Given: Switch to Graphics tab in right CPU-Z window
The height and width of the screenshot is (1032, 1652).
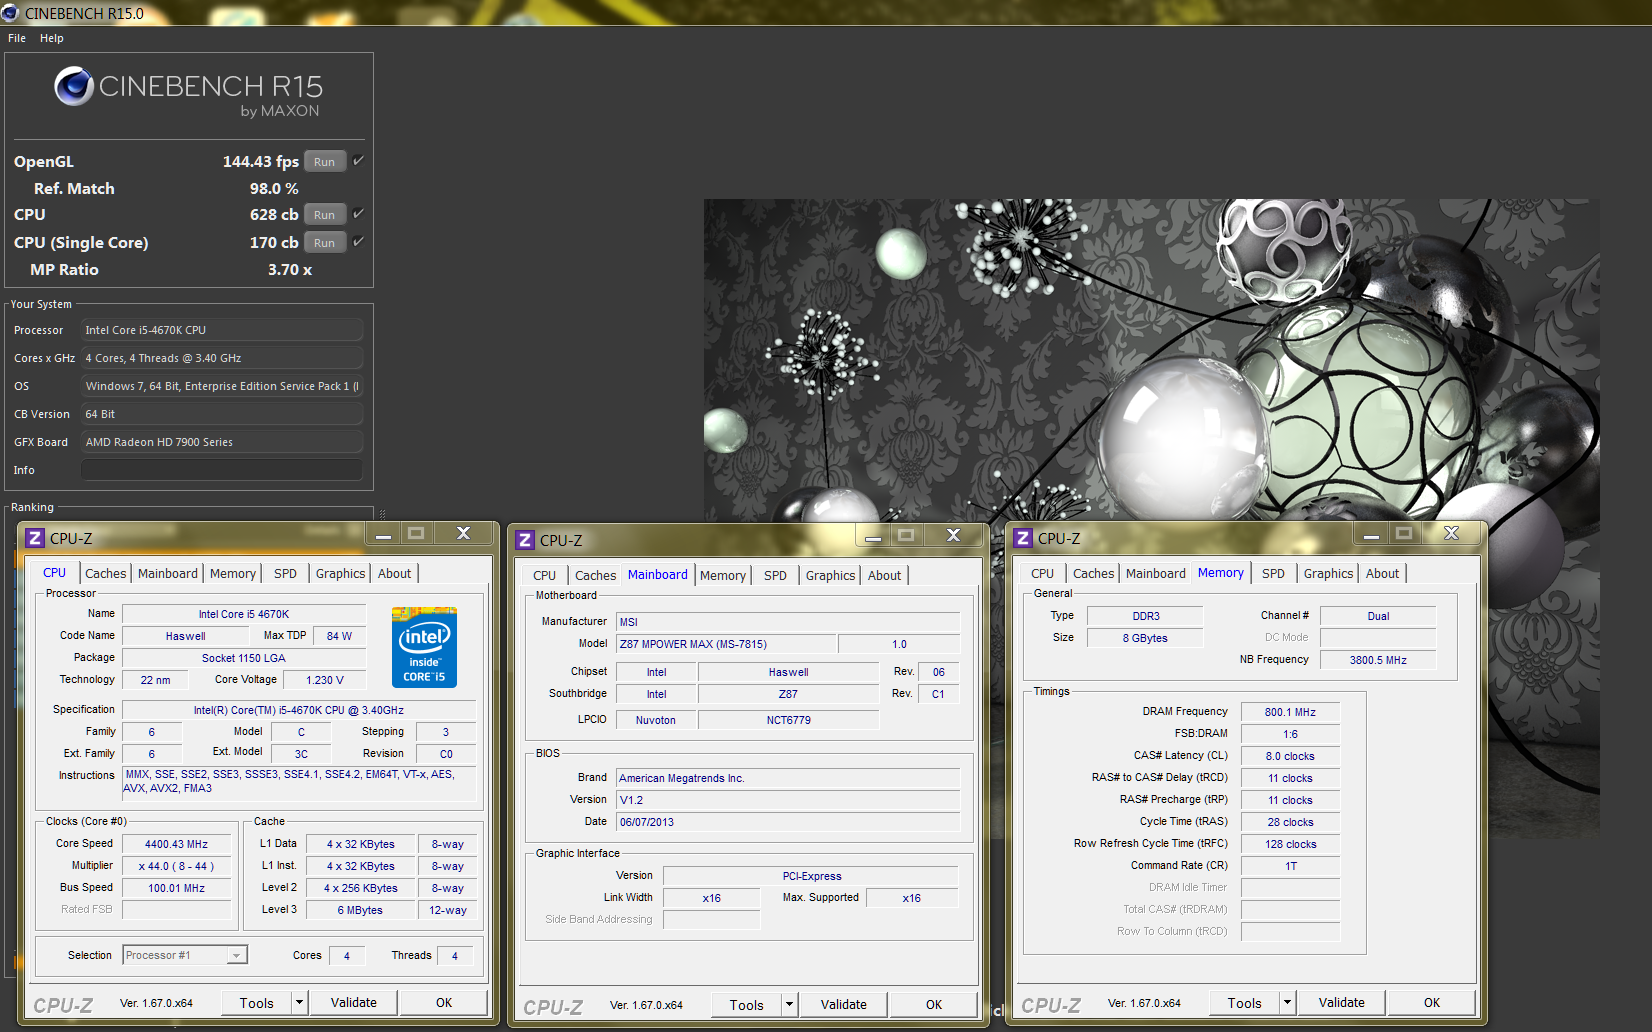Looking at the screenshot, I should 1328,573.
